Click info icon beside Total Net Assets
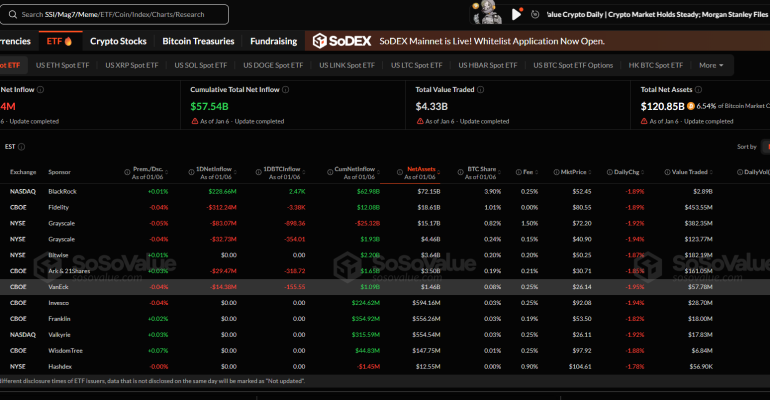This screenshot has height=400, width=770. [698, 90]
